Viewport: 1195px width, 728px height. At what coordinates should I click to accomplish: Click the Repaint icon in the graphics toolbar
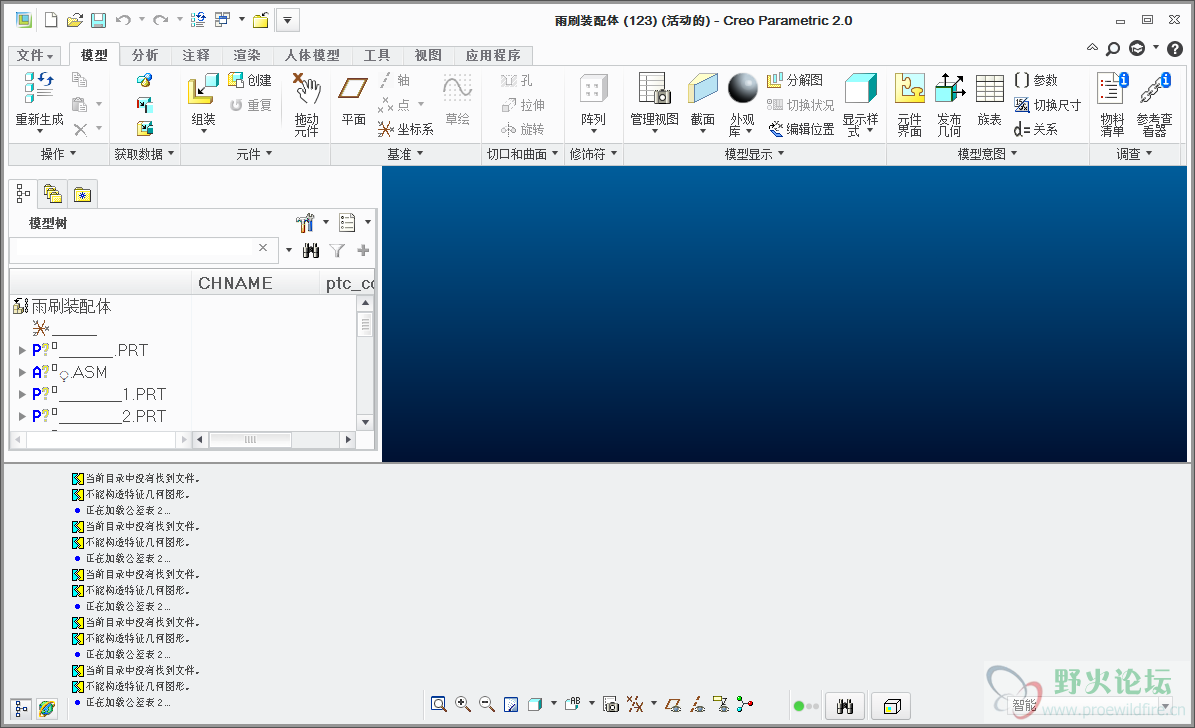511,704
